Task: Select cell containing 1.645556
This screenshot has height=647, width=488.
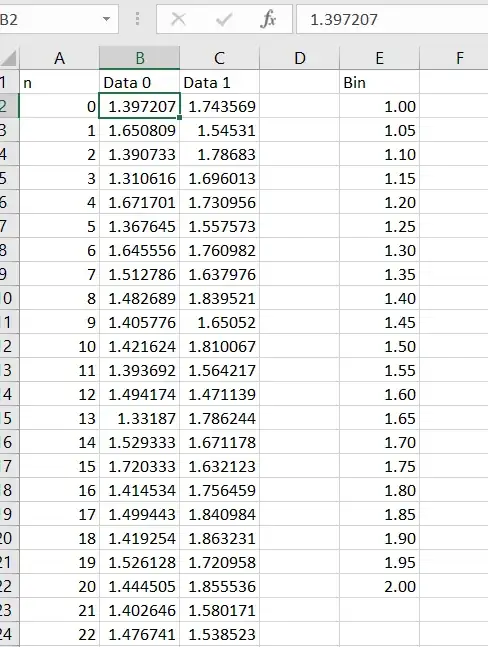Action: [139, 250]
